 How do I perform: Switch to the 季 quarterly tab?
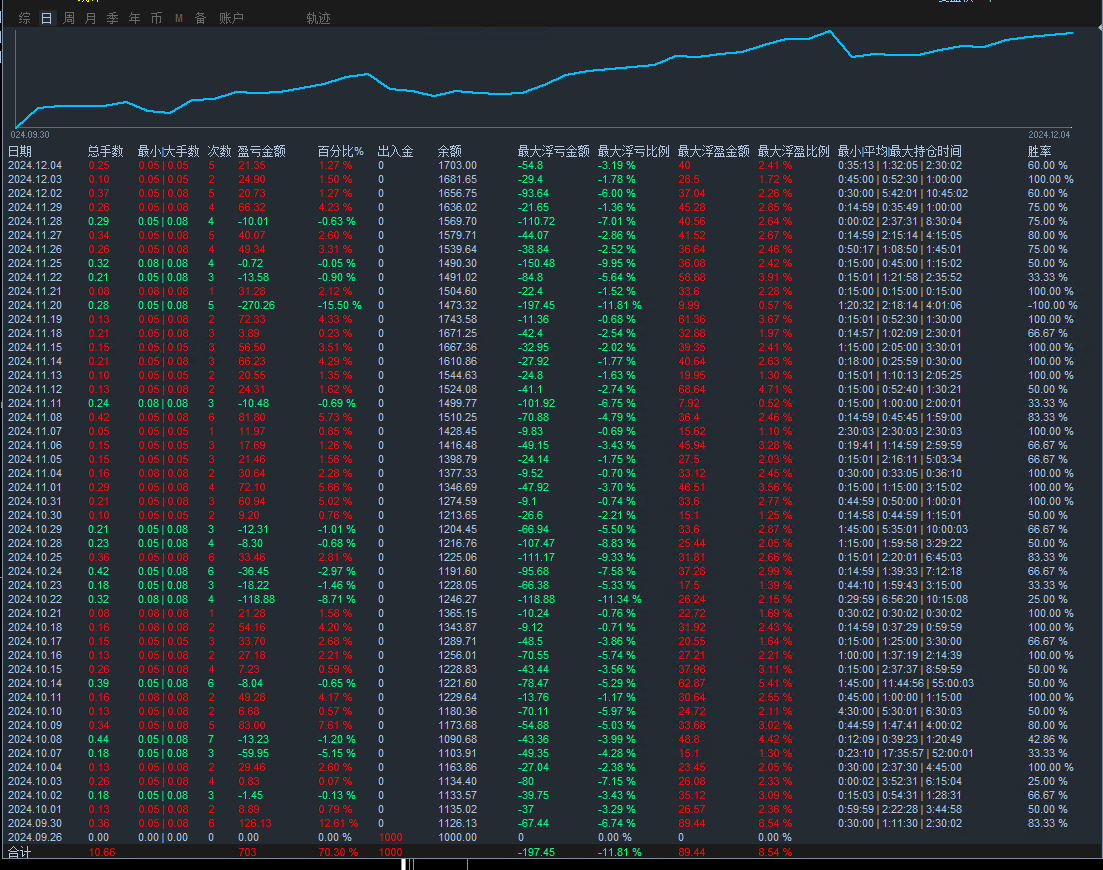pyautogui.click(x=112, y=18)
